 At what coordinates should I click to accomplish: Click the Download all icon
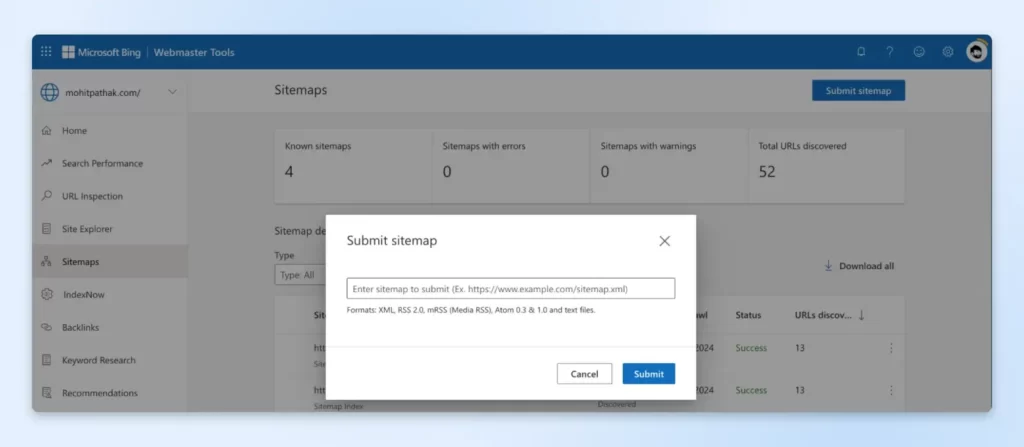coord(828,266)
